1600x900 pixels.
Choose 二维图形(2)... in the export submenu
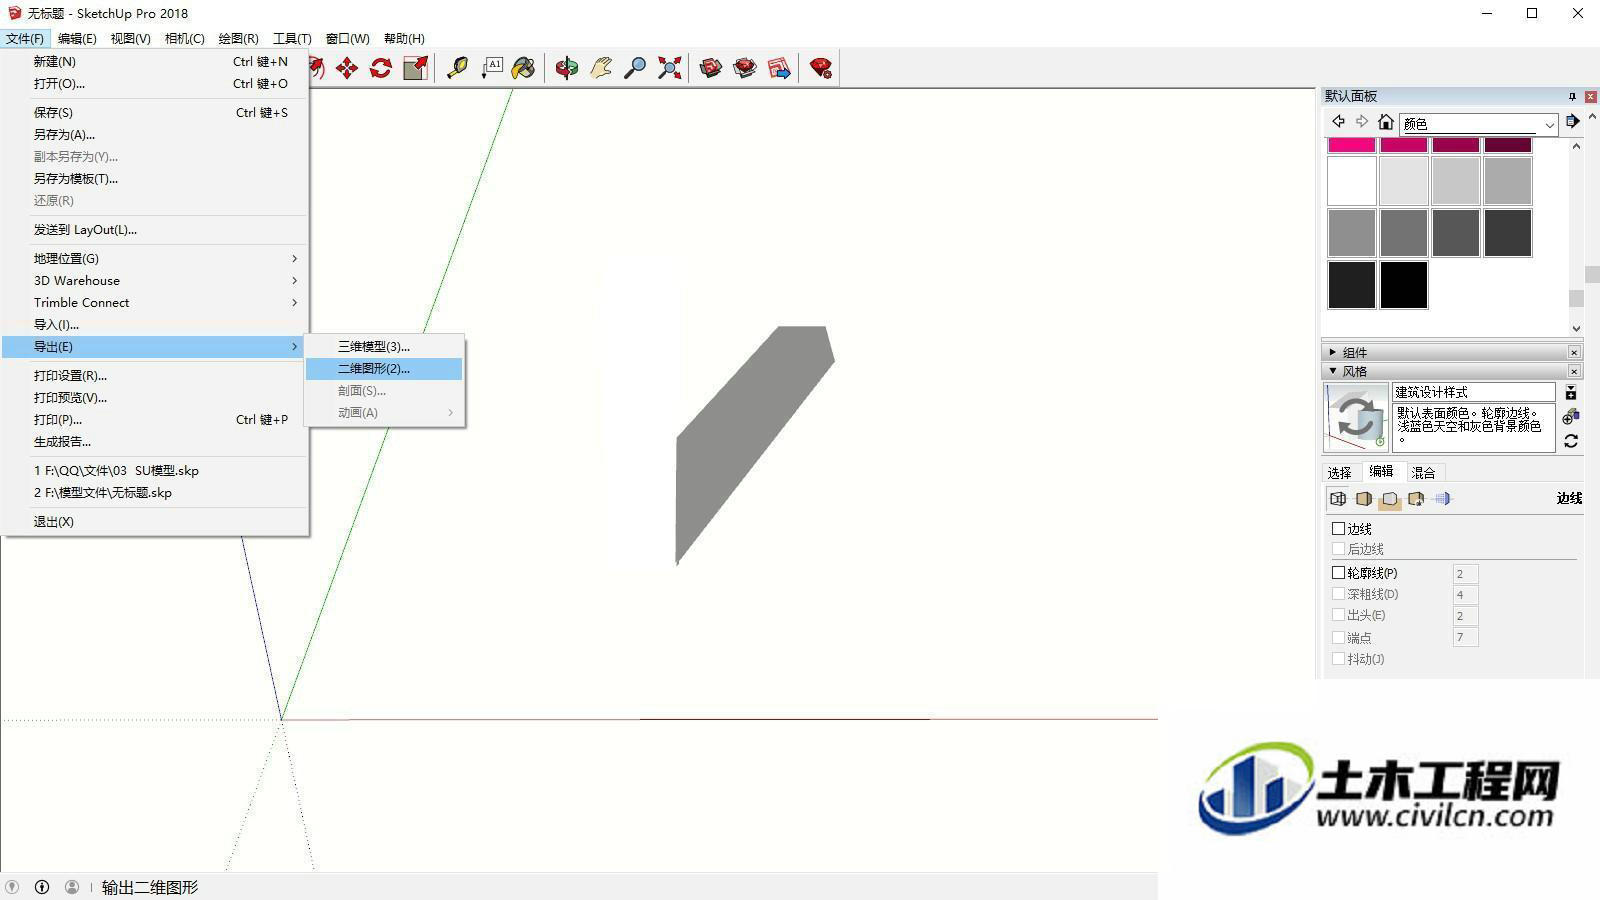pyautogui.click(x=384, y=368)
